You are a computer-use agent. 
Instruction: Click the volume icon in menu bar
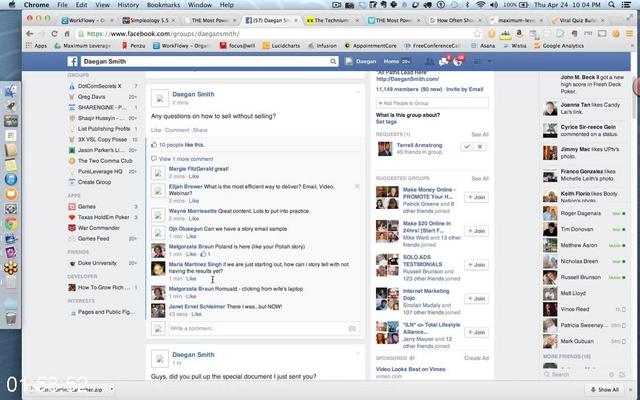coord(493,5)
